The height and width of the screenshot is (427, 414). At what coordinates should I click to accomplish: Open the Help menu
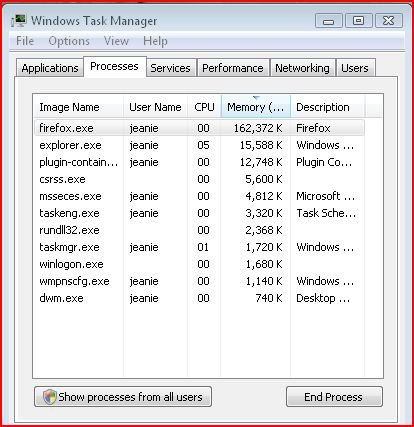pos(155,41)
